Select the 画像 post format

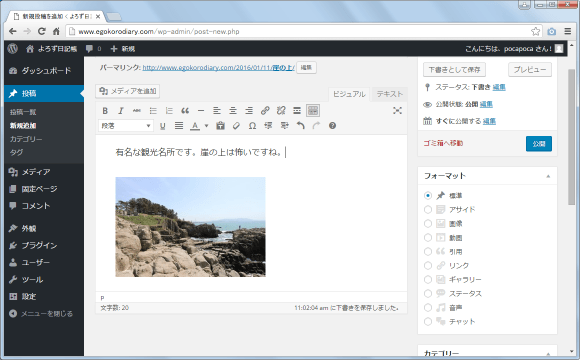pyautogui.click(x=428, y=223)
